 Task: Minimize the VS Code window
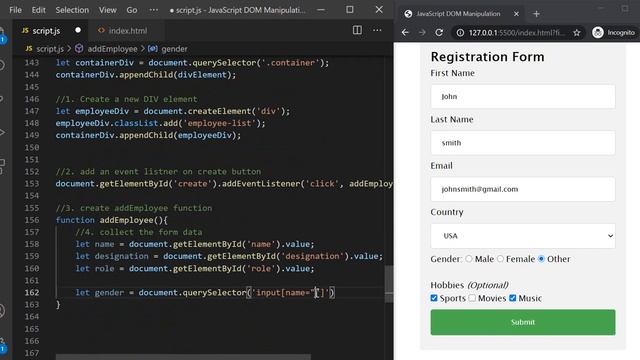click(x=321, y=9)
